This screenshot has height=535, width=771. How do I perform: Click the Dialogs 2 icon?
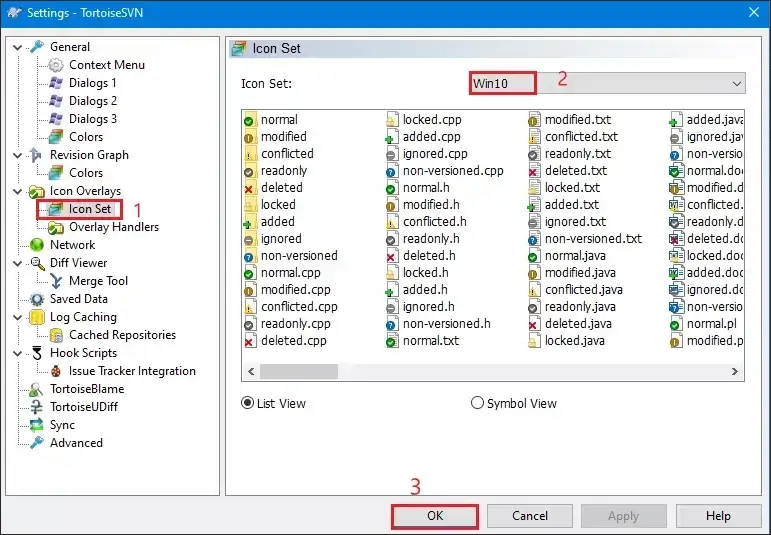[x=56, y=101]
